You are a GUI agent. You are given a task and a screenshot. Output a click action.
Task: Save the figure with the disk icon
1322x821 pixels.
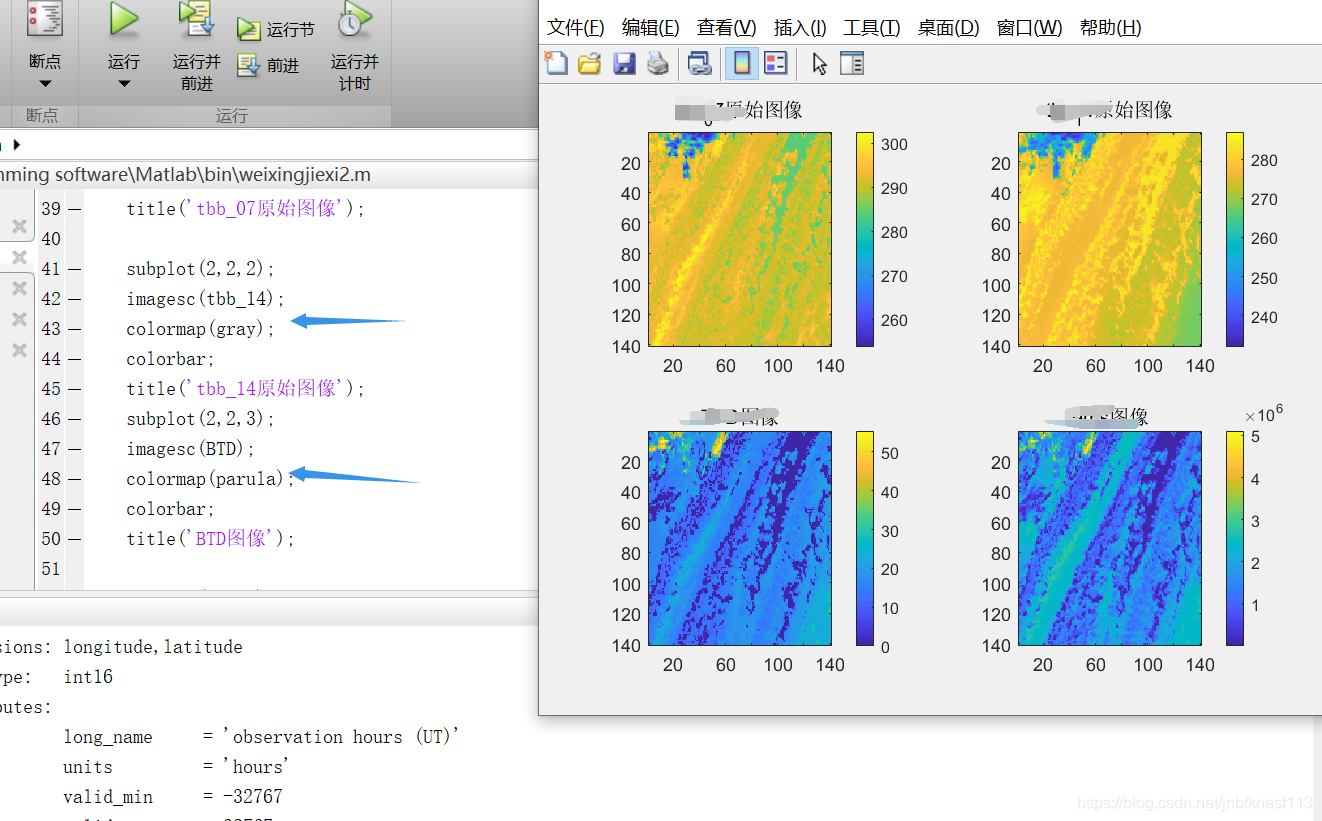pos(623,62)
